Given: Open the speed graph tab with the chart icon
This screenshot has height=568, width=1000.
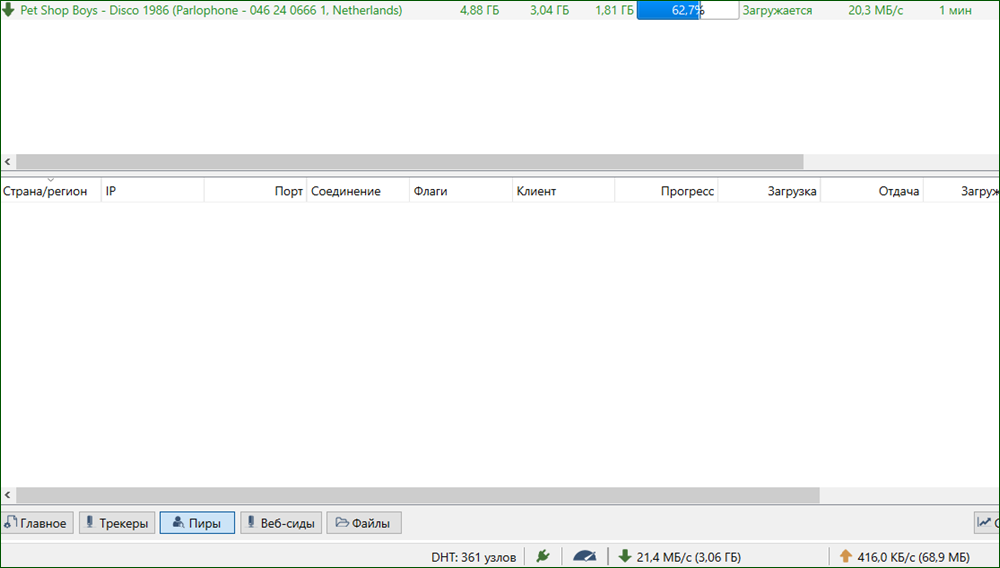Looking at the screenshot, I should [987, 523].
